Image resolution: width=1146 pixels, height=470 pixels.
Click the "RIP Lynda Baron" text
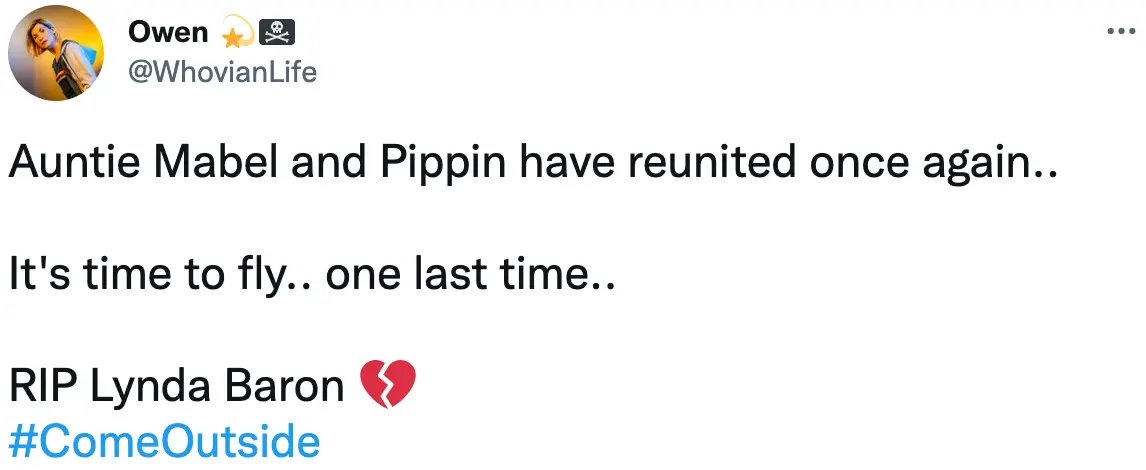176,386
